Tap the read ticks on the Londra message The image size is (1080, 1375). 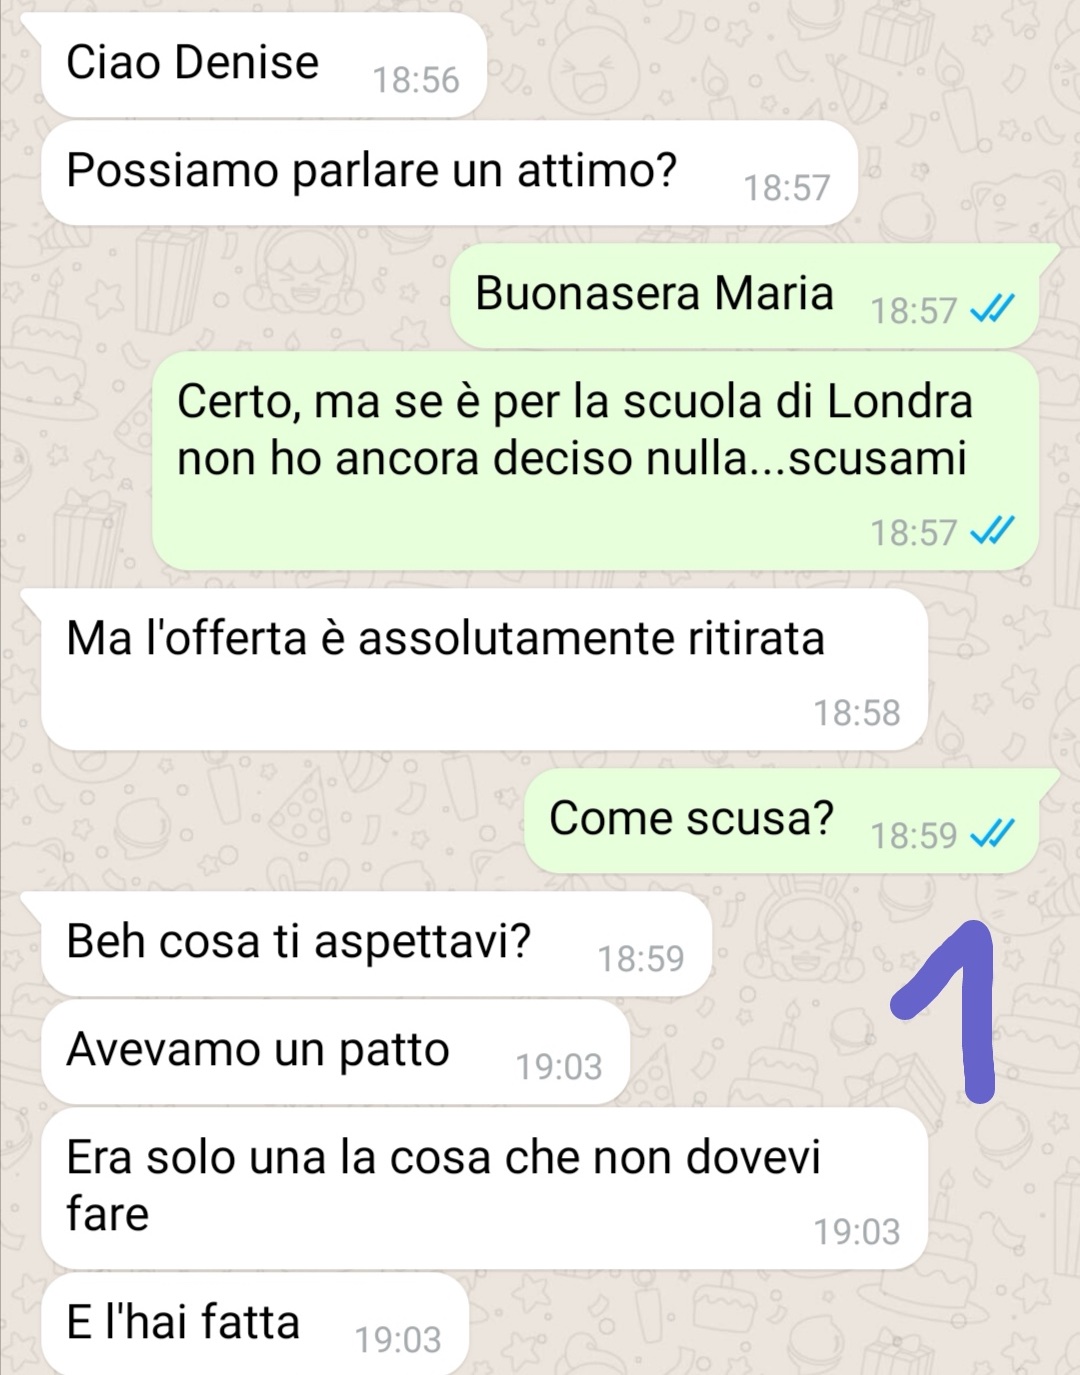(x=993, y=532)
